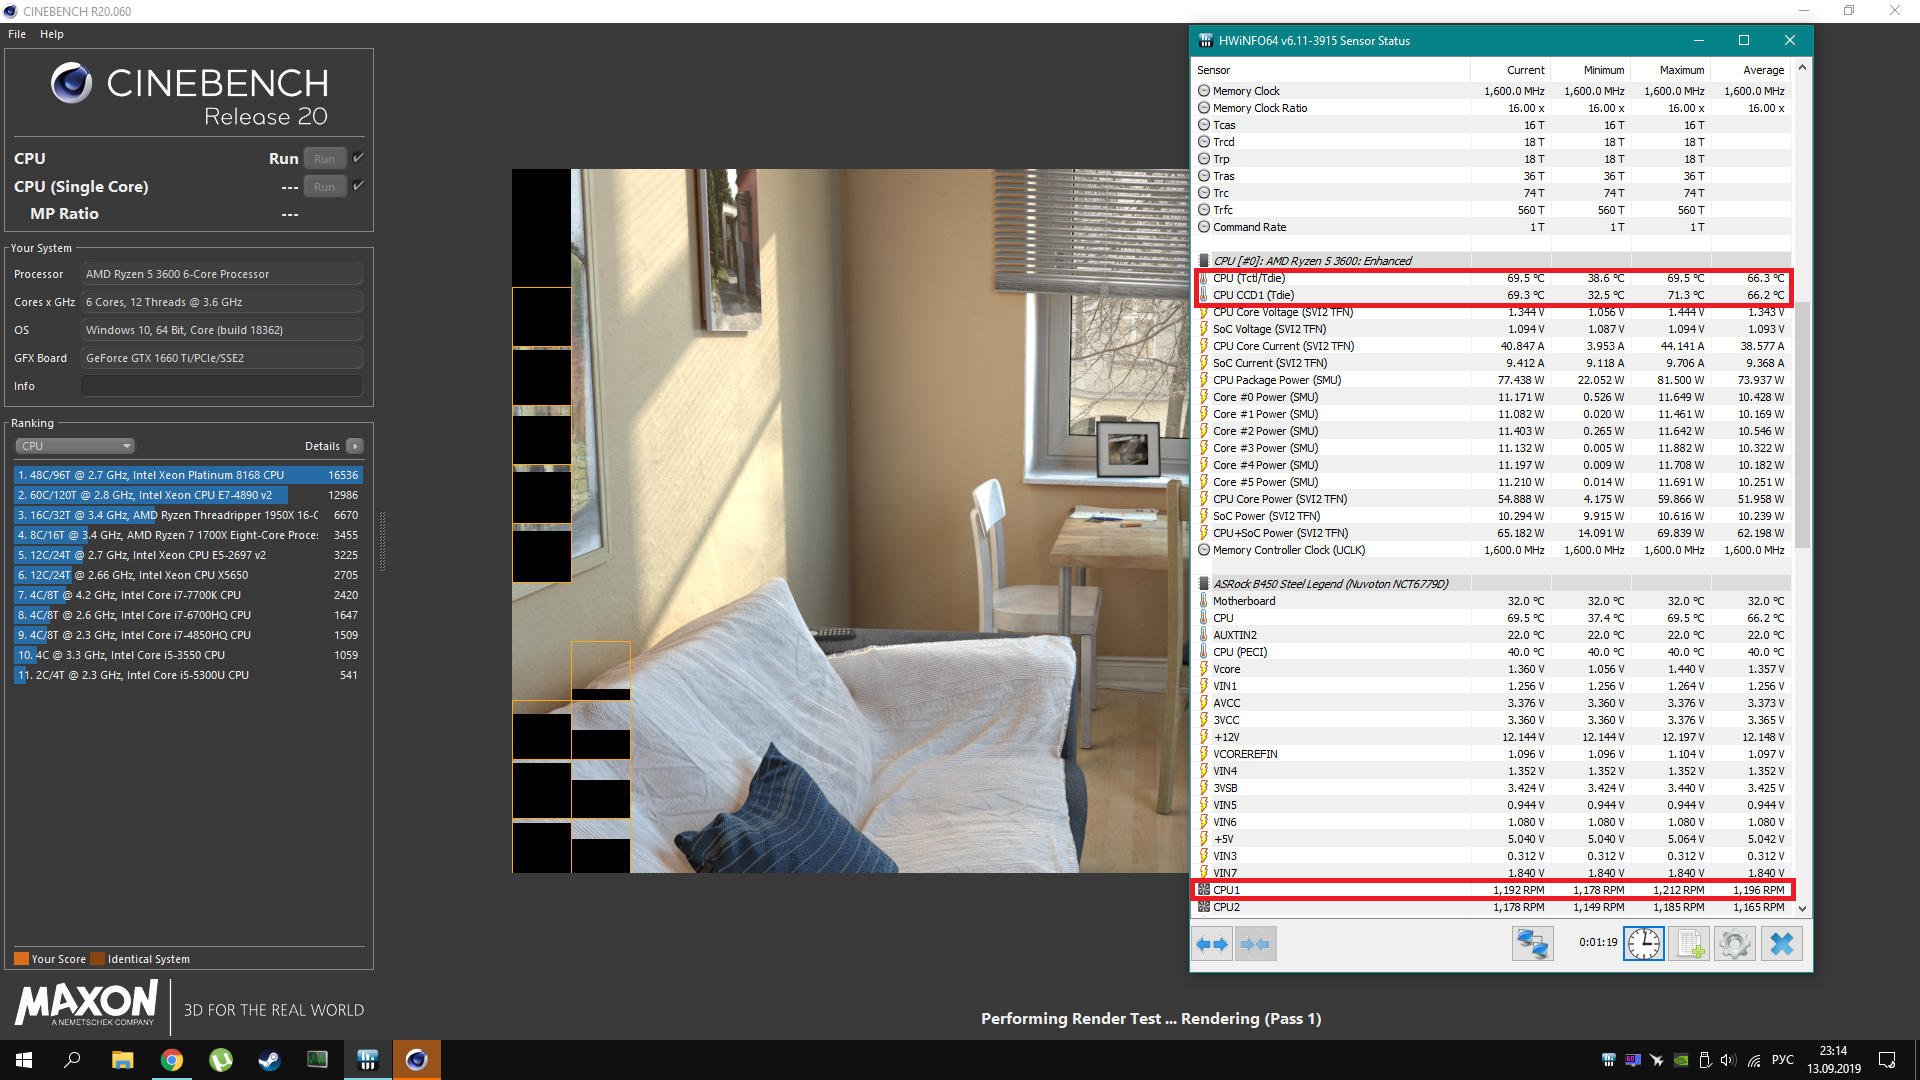
Task: Click the expand columns arrows icon in HWiNFO
Action: [x=1212, y=944]
